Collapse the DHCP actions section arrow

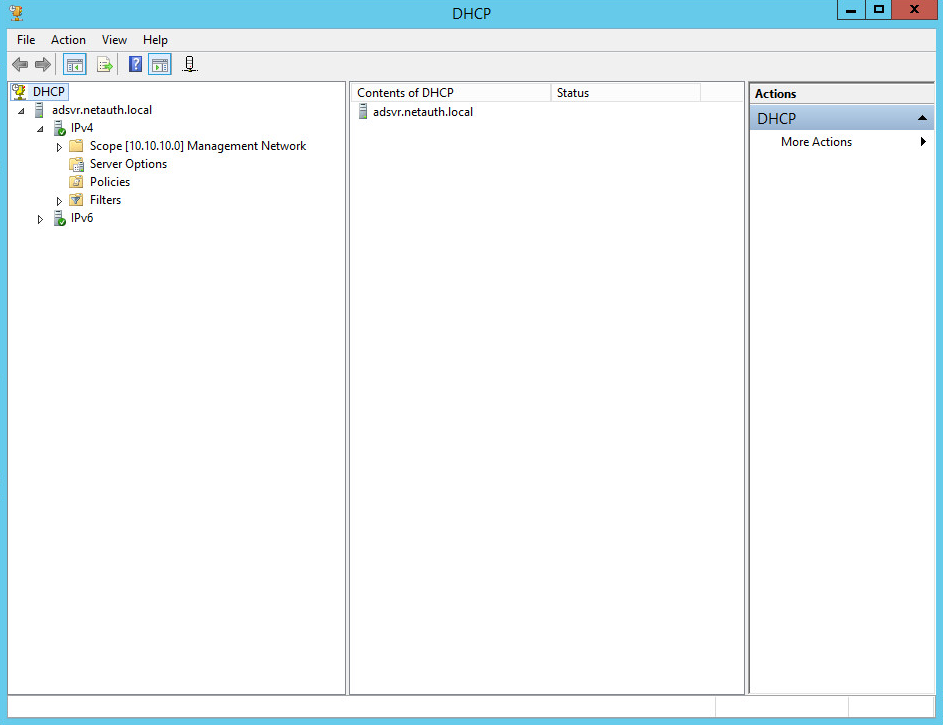point(922,118)
